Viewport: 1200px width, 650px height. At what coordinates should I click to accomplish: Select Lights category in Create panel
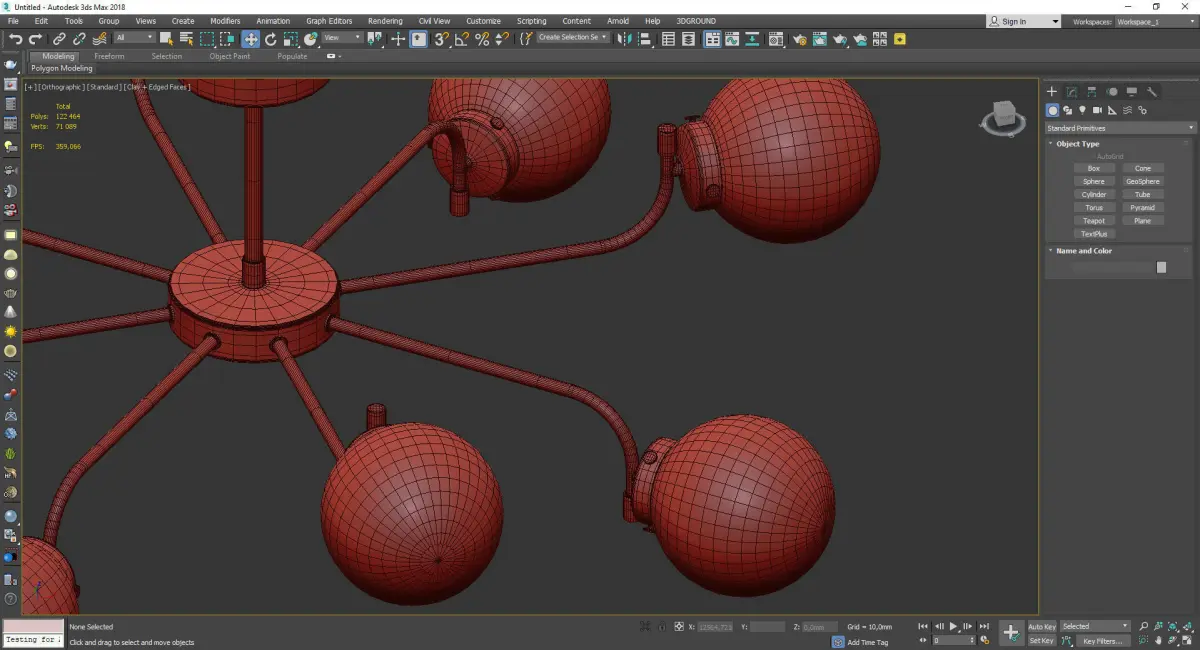click(1082, 110)
